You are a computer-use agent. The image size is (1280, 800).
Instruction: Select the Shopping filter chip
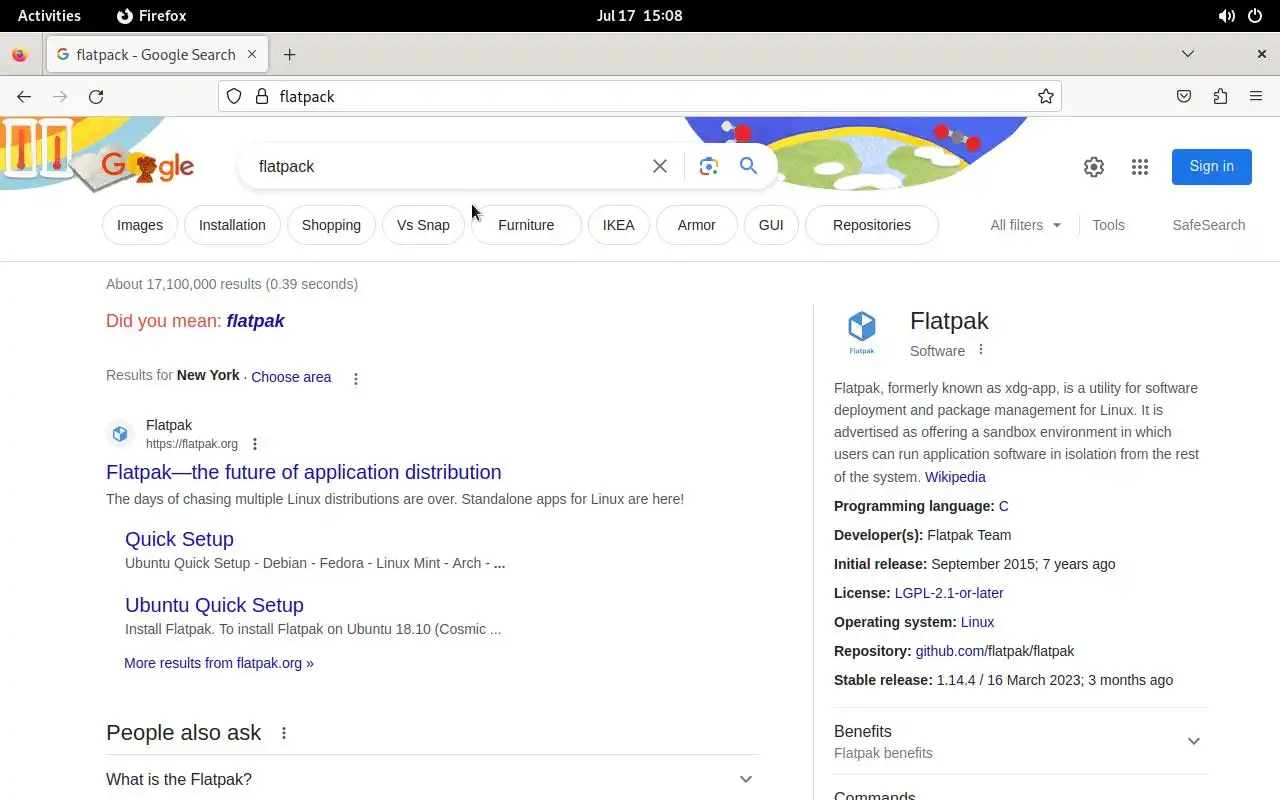pos(331,225)
